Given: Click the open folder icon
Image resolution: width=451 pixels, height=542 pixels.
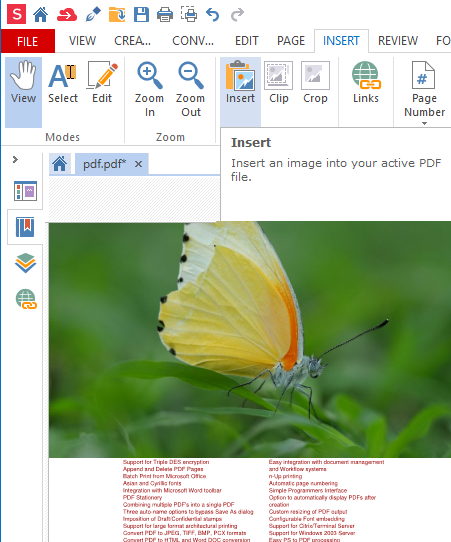Looking at the screenshot, I should [117, 15].
